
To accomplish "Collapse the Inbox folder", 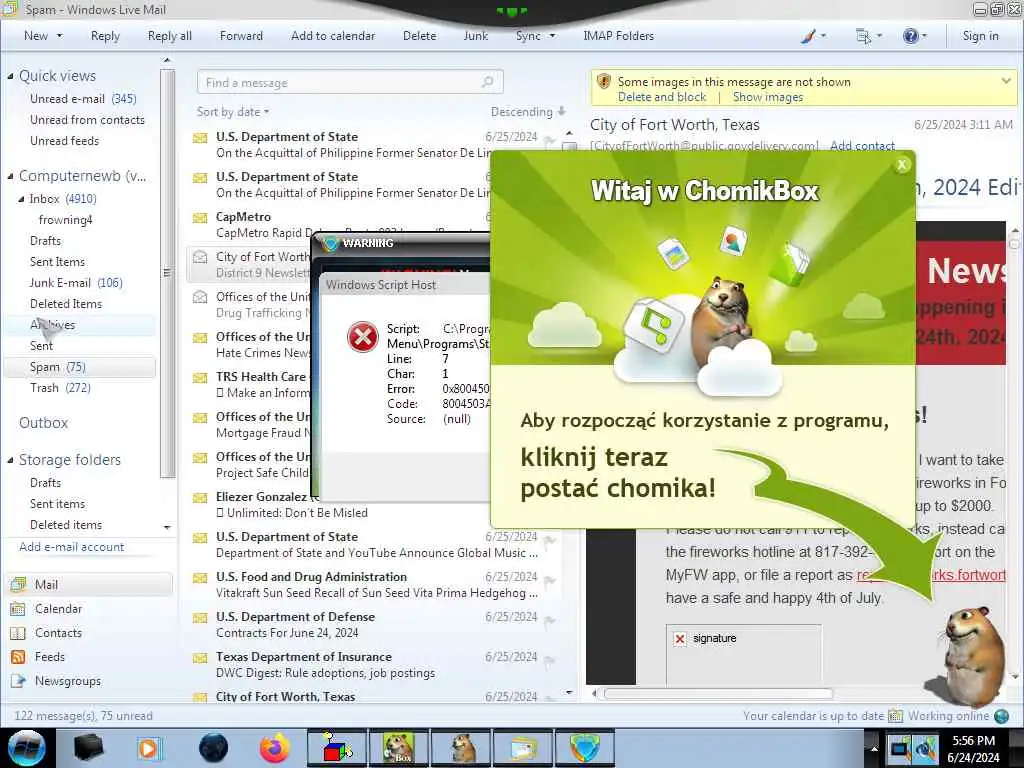I will click(21, 199).
